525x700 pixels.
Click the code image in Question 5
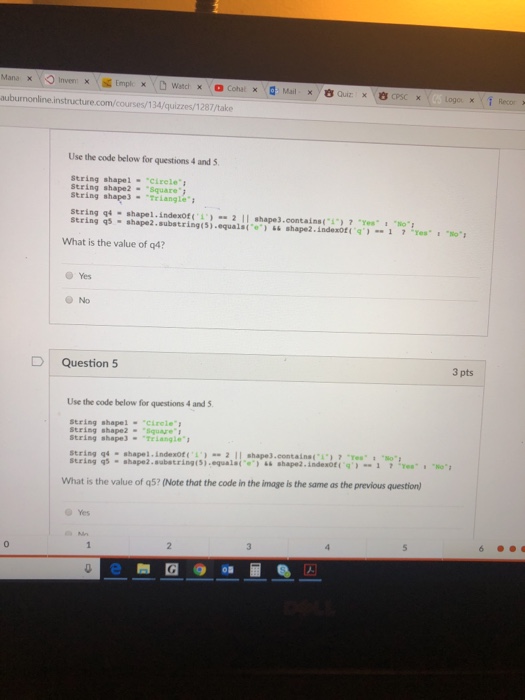point(260,443)
